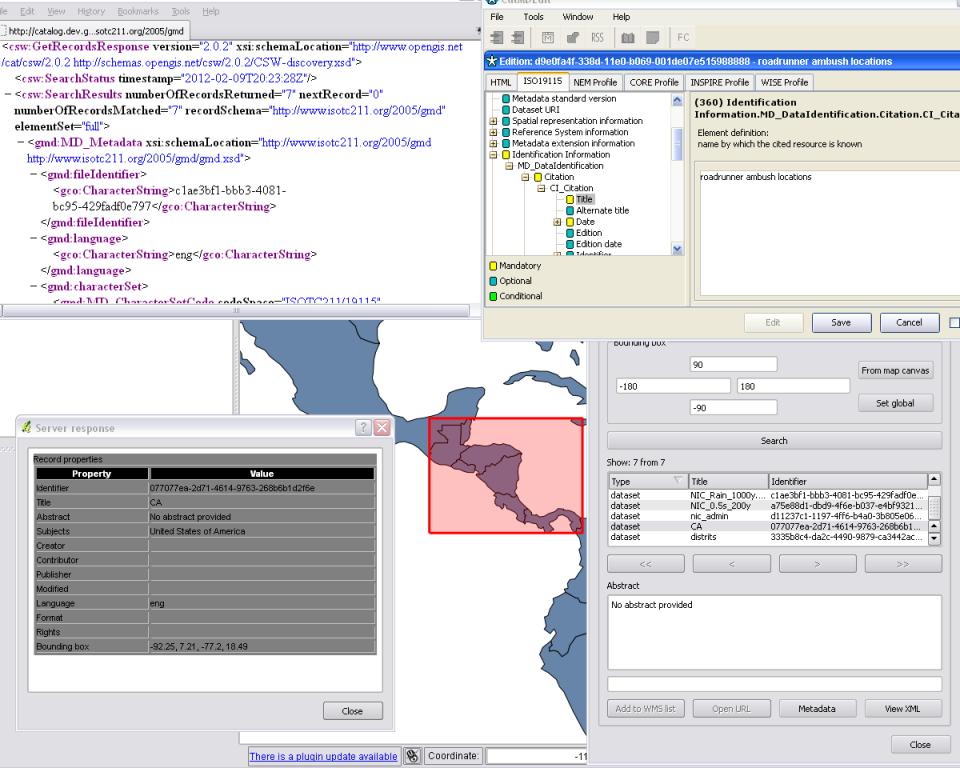Click the Edition tree item
This screenshot has height=768, width=960.
(589, 233)
